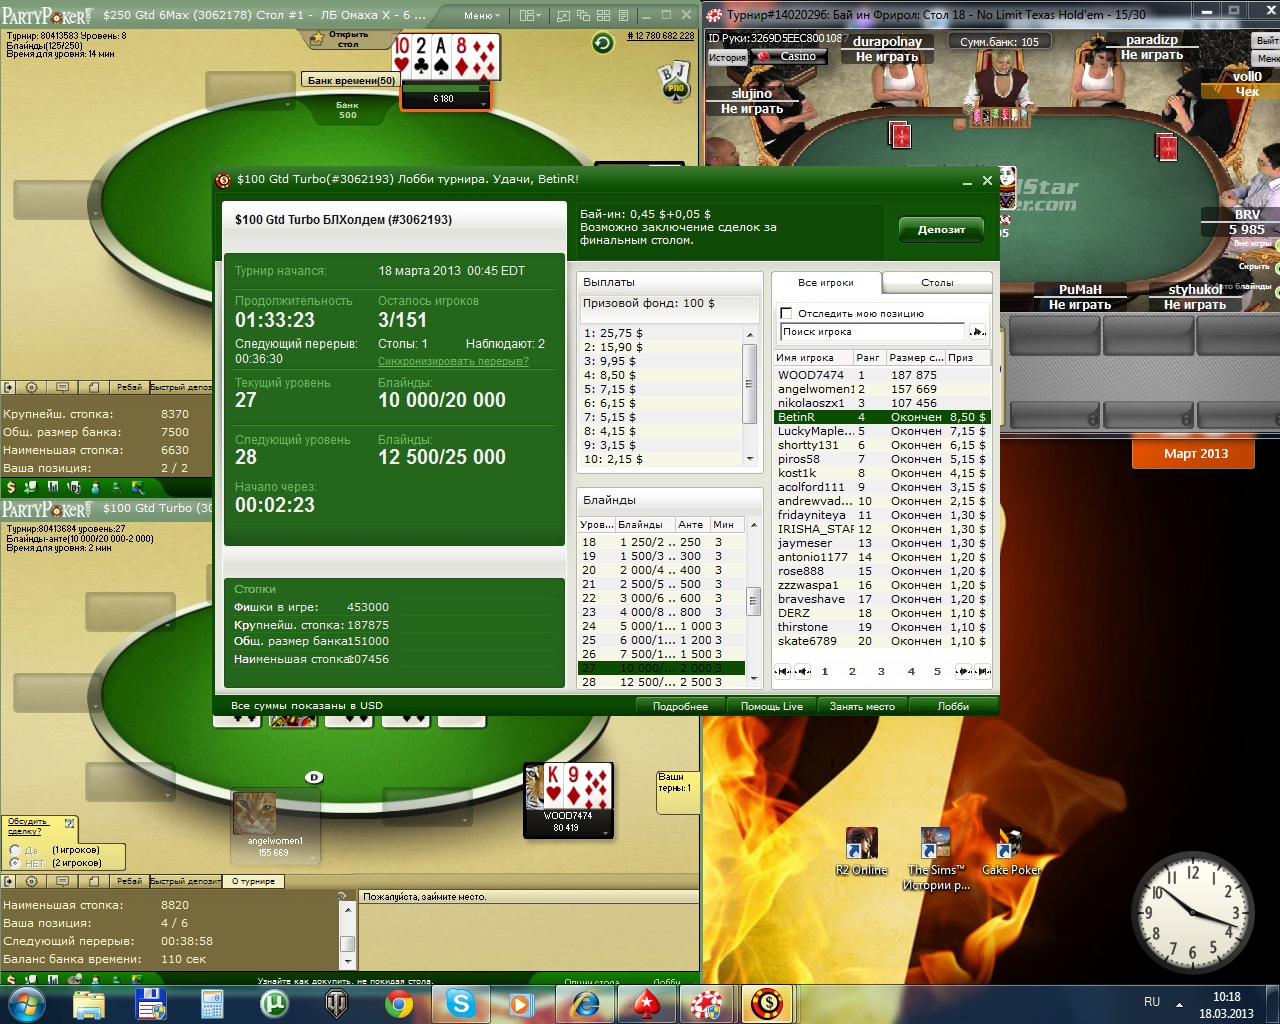Open the 'Меню' dropdown in PartyPoker title bar
Image resolution: width=1280 pixels, height=1024 pixels.
pos(482,16)
